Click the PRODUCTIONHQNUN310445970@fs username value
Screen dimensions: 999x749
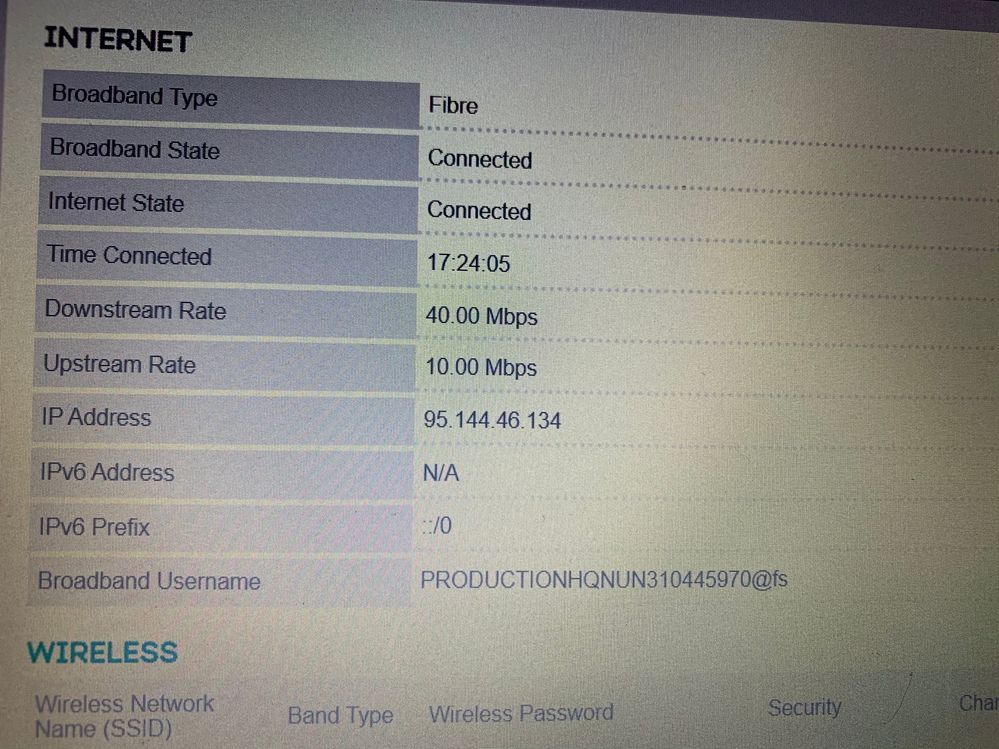(x=603, y=580)
